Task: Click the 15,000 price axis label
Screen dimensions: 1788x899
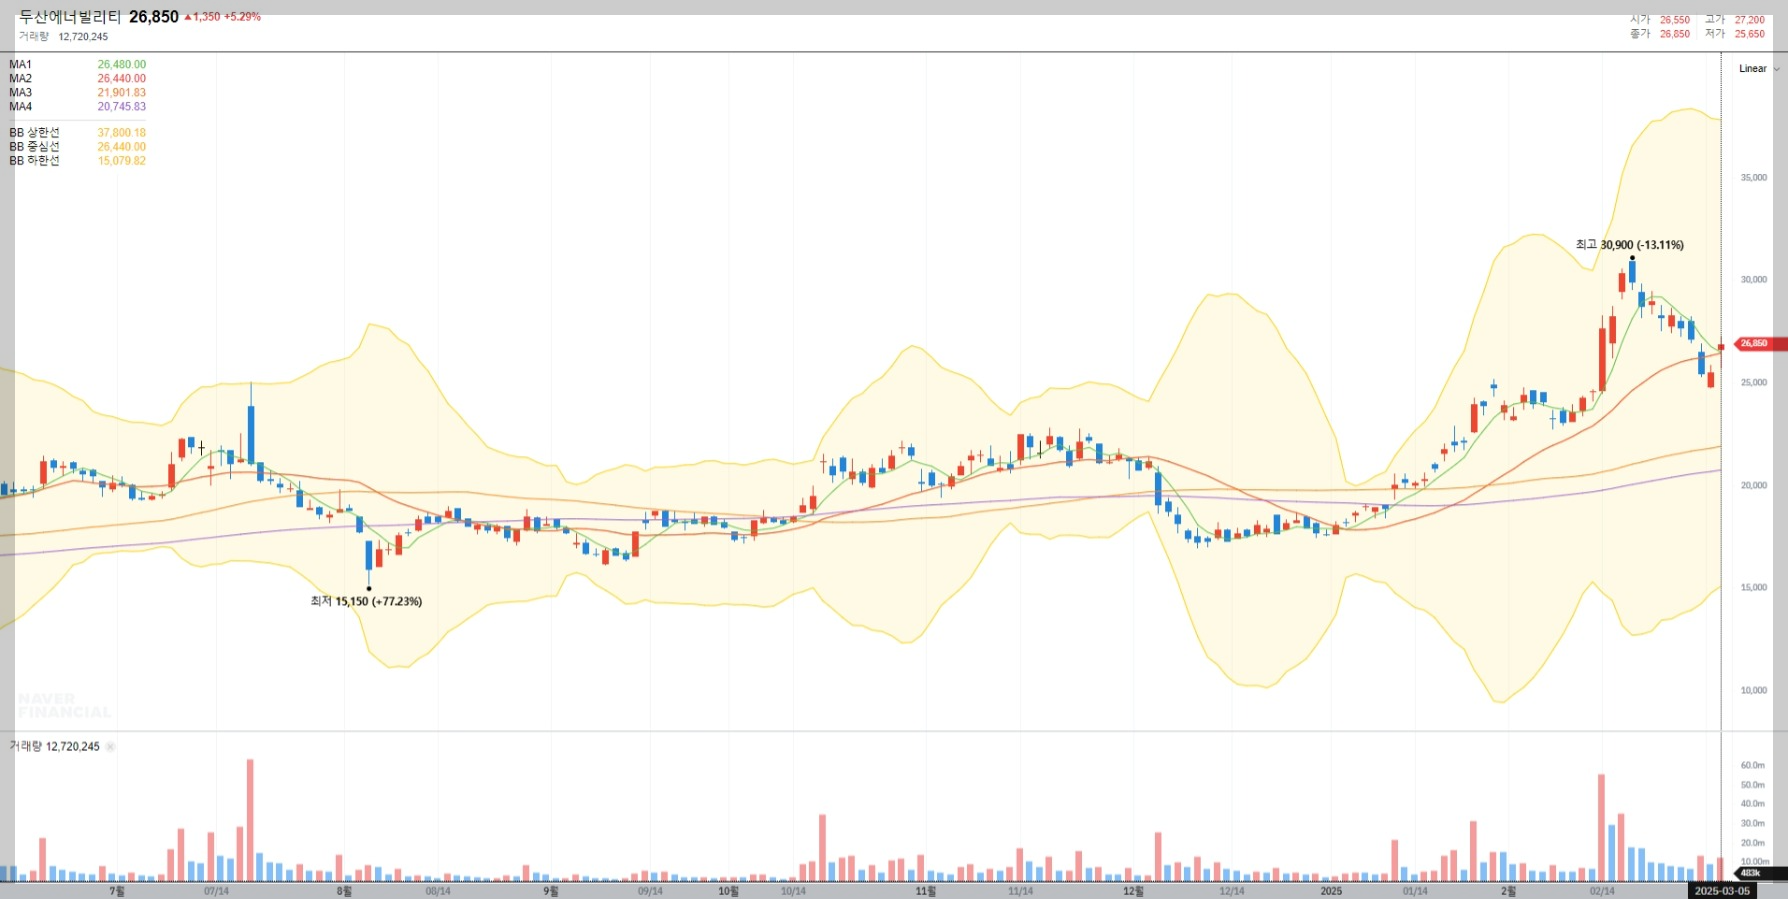Action: (1753, 588)
